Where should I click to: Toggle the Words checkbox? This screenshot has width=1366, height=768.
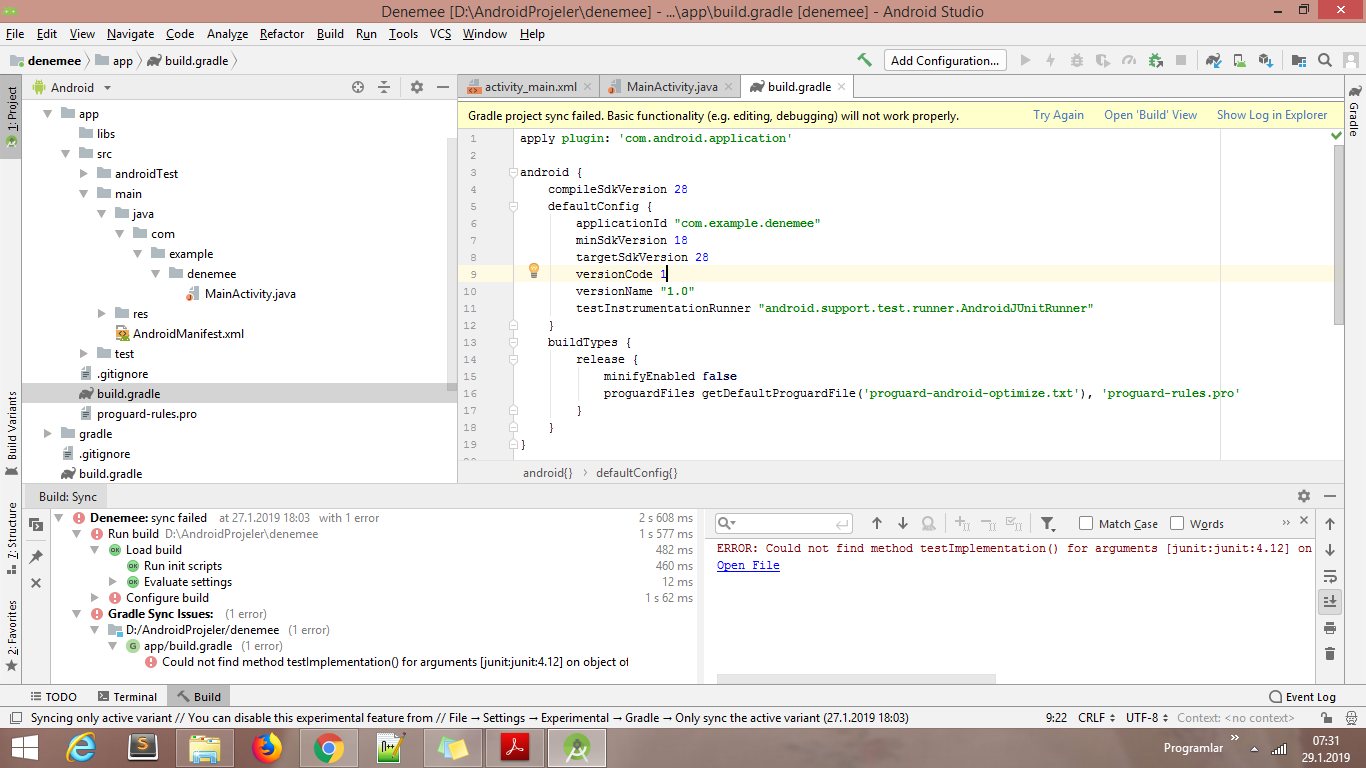point(1177,523)
